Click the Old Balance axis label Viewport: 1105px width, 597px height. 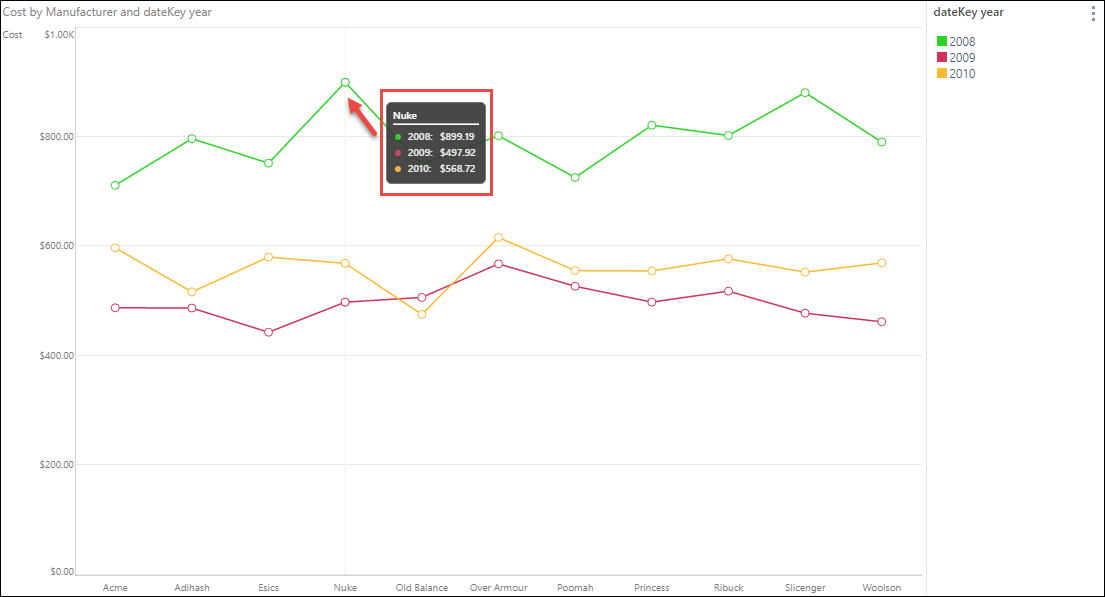tap(421, 588)
